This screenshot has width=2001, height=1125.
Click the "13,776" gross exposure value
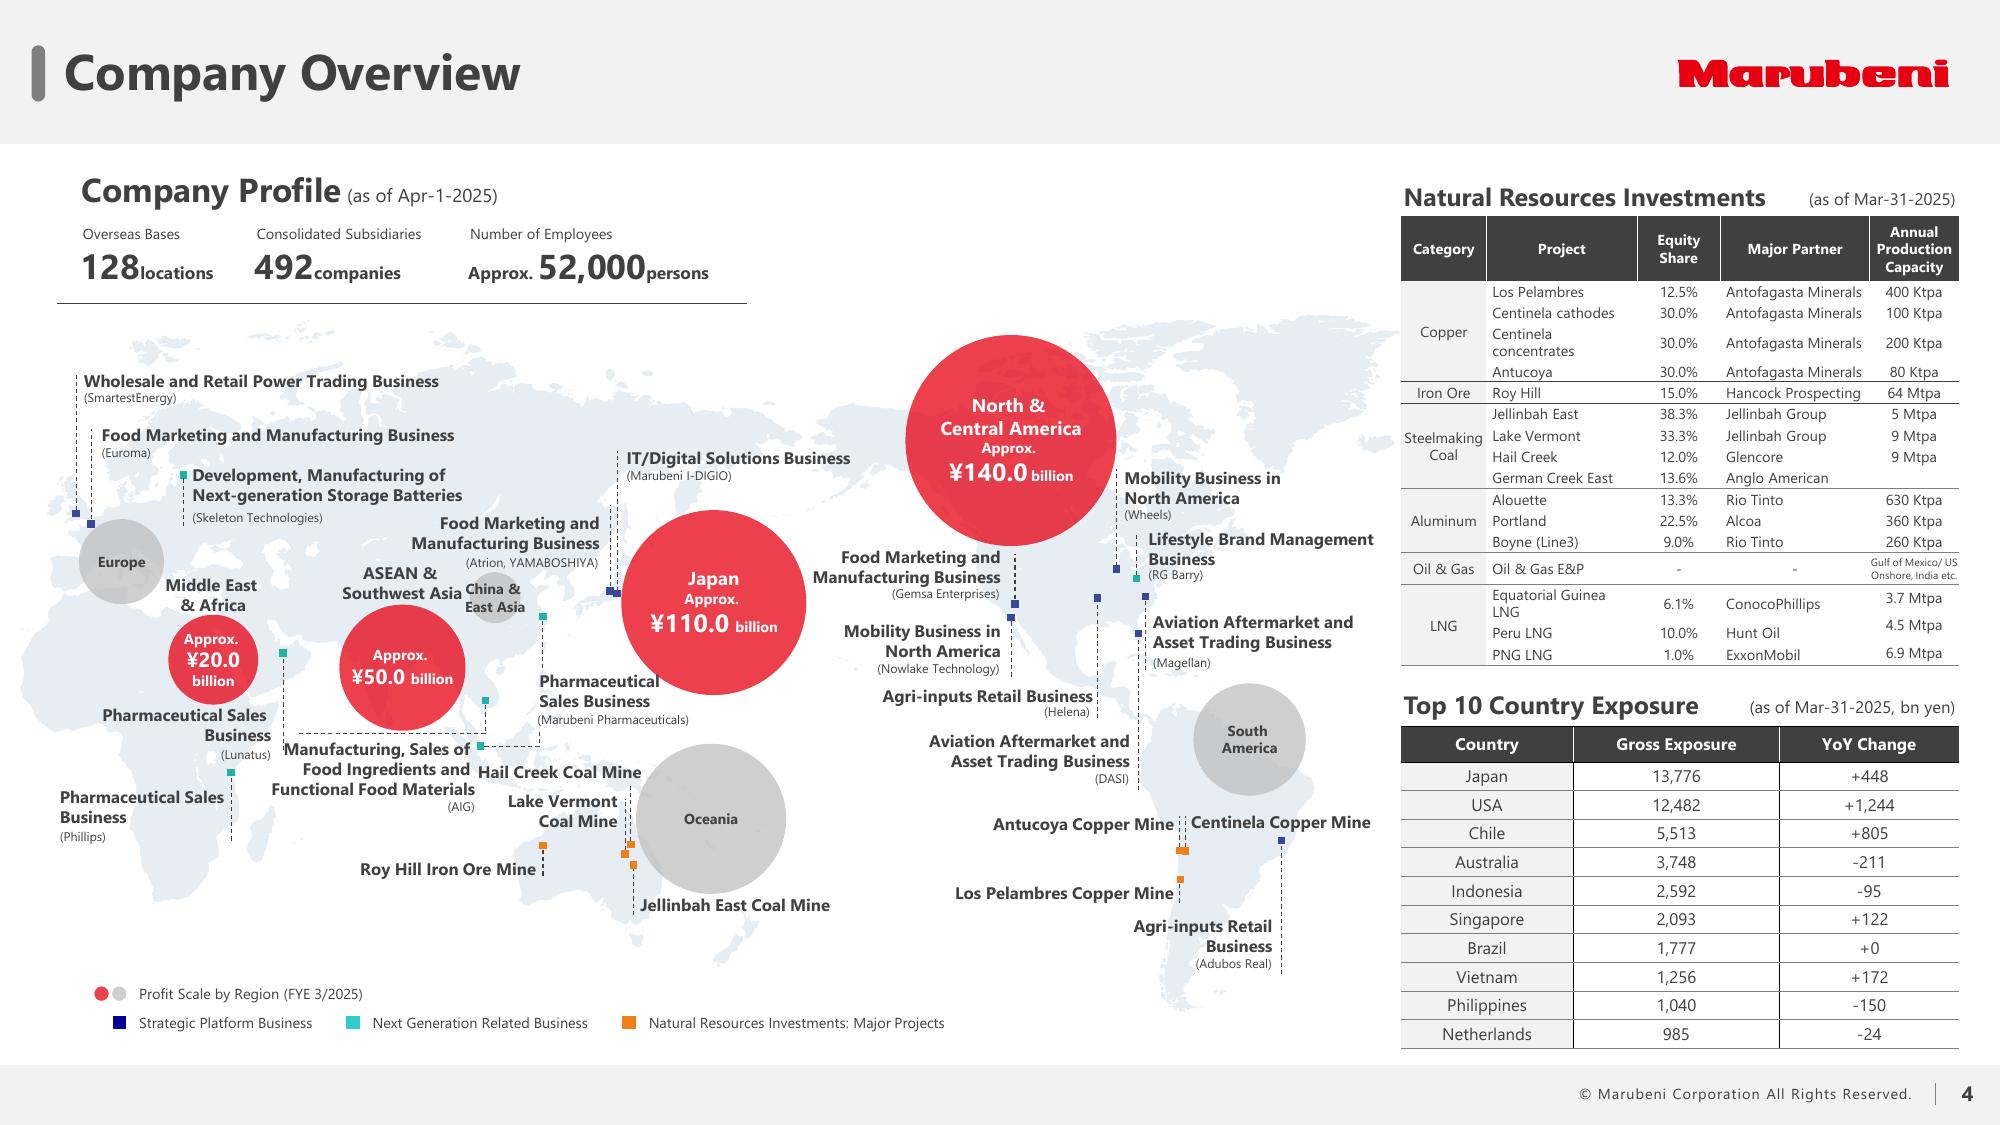(x=1676, y=776)
